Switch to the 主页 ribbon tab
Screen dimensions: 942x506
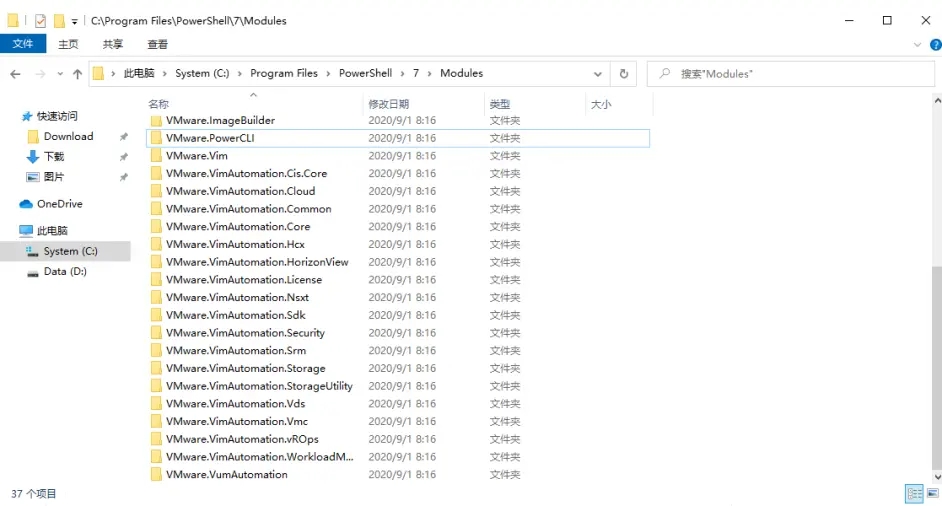tap(68, 44)
